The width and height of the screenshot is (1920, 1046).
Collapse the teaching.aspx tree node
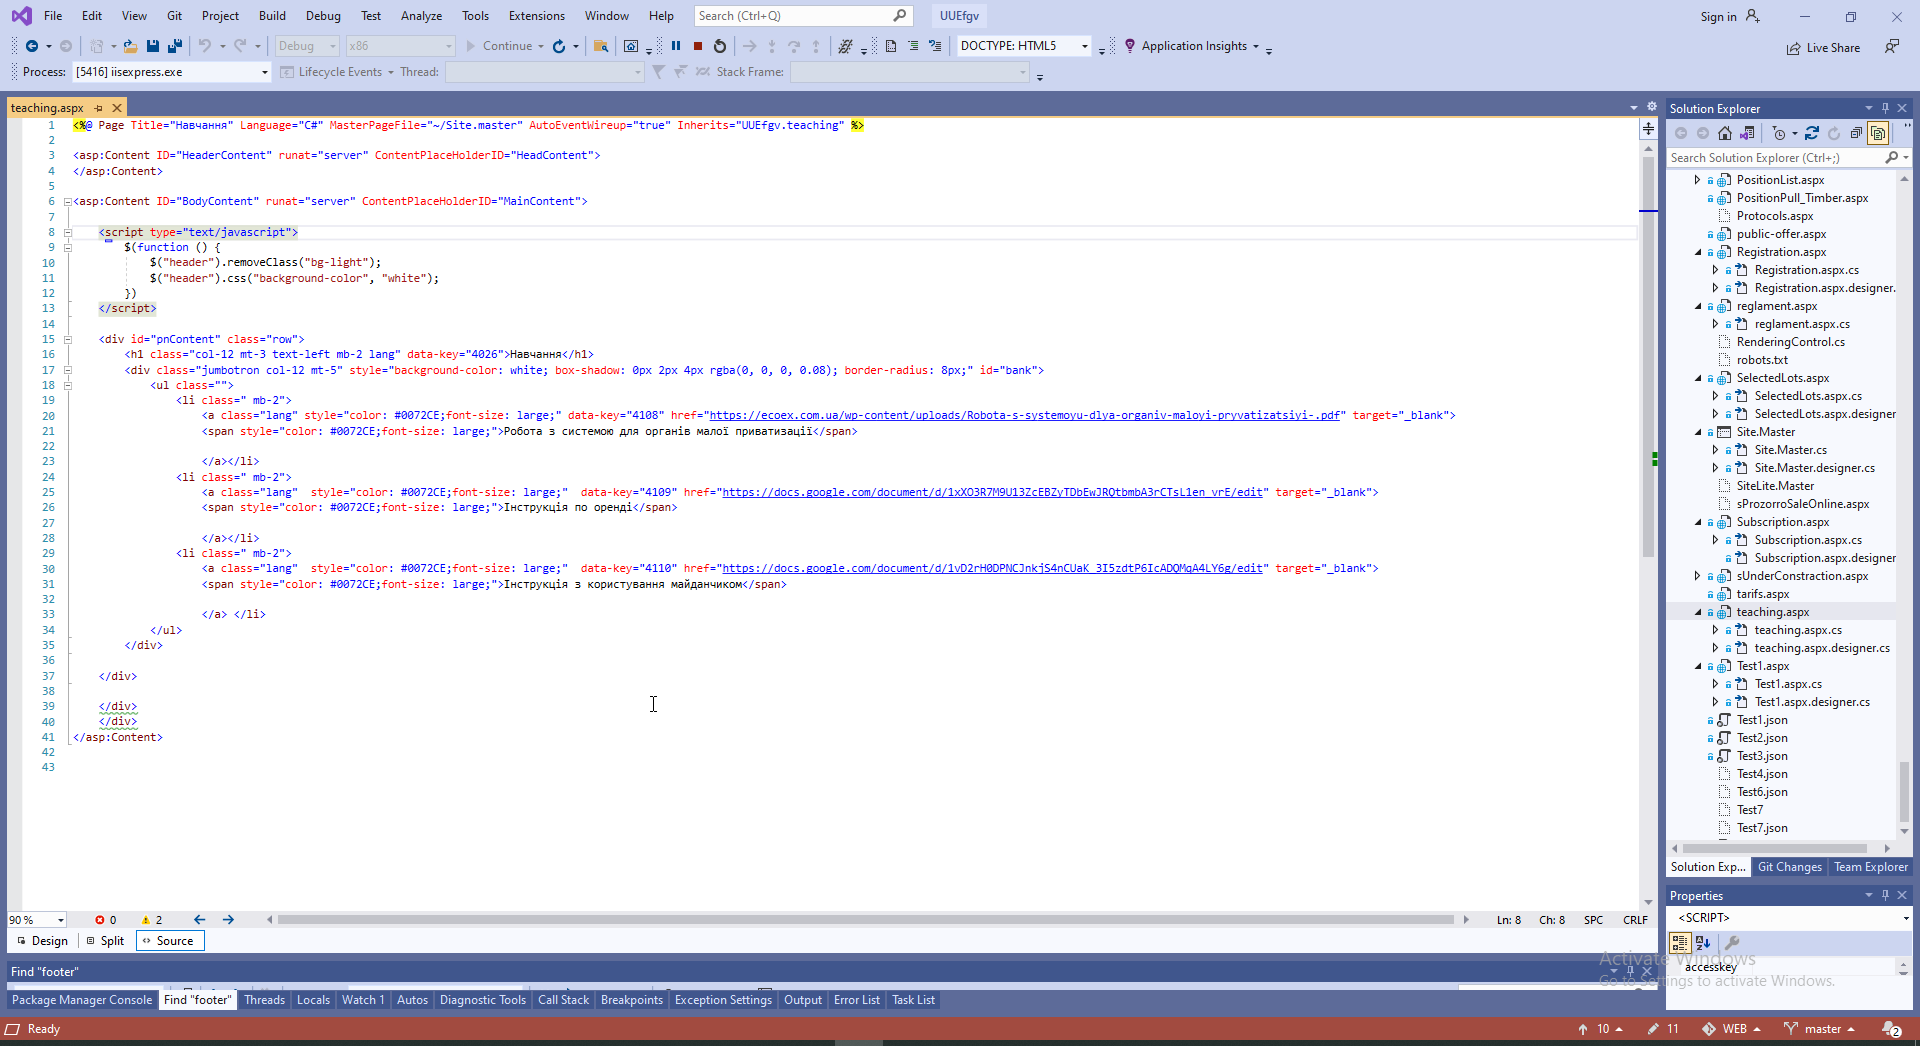coord(1698,612)
